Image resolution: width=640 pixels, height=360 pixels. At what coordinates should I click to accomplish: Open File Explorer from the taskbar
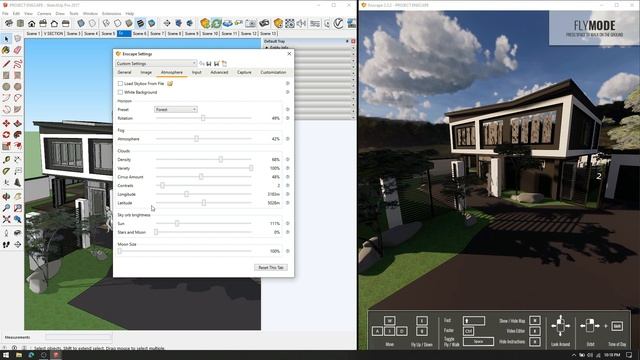19,355
